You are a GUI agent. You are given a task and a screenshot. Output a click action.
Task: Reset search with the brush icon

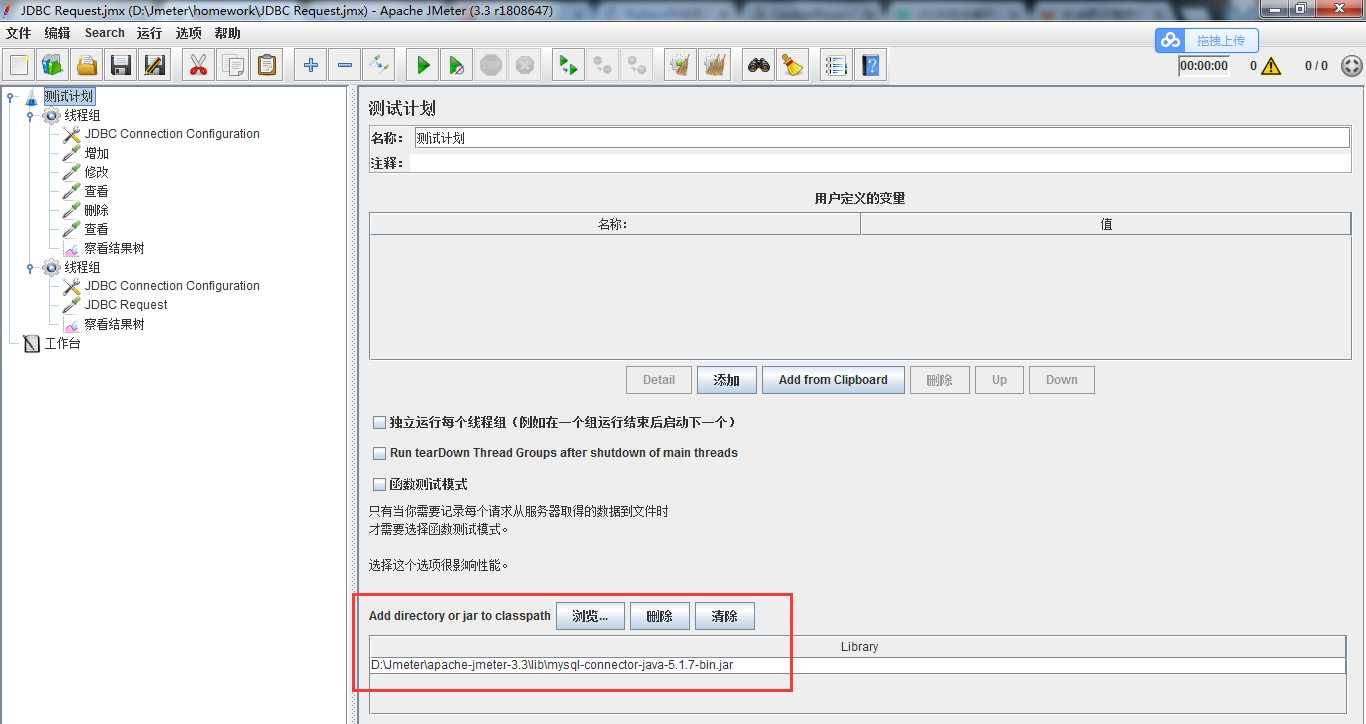pos(793,66)
